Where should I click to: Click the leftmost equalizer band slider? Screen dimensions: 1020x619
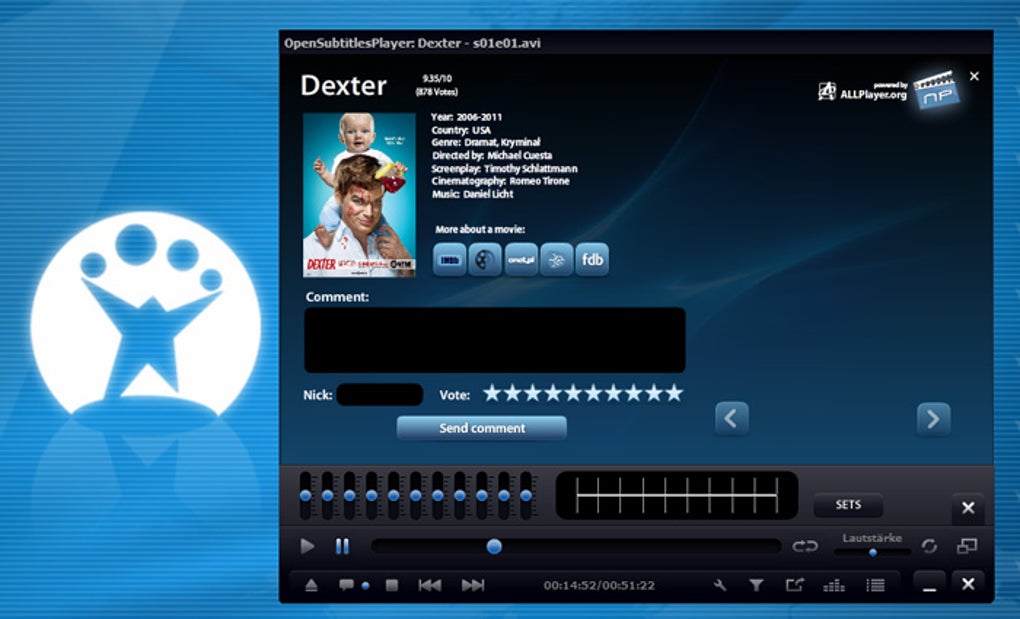pyautogui.click(x=305, y=495)
